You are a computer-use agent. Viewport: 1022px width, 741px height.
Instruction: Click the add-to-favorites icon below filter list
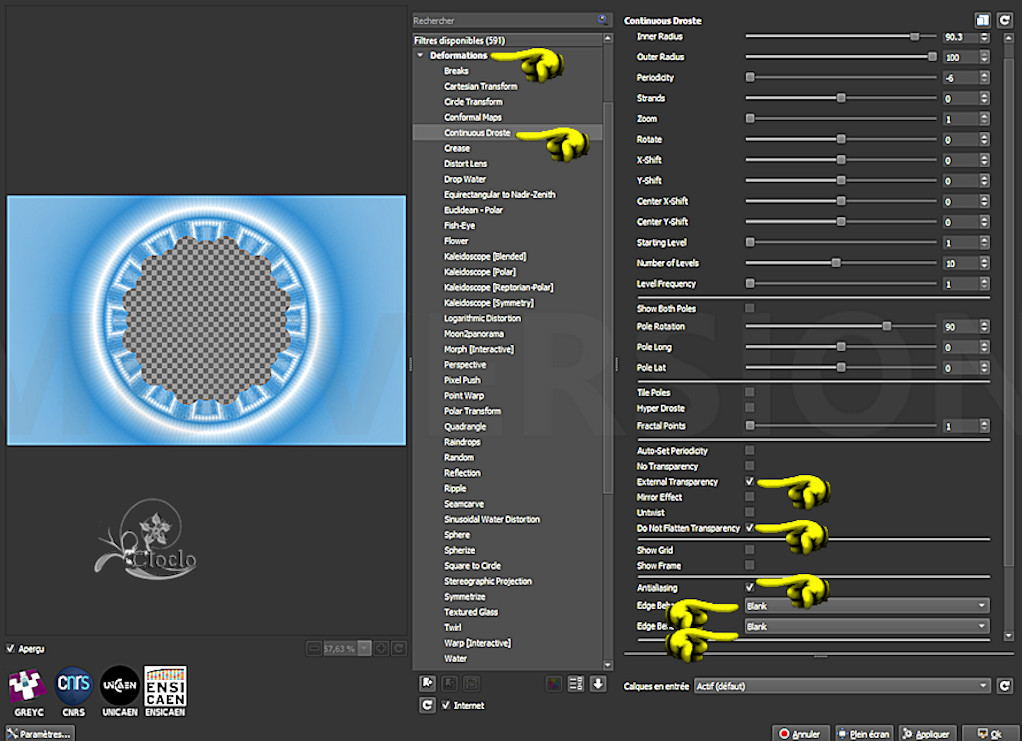click(428, 684)
